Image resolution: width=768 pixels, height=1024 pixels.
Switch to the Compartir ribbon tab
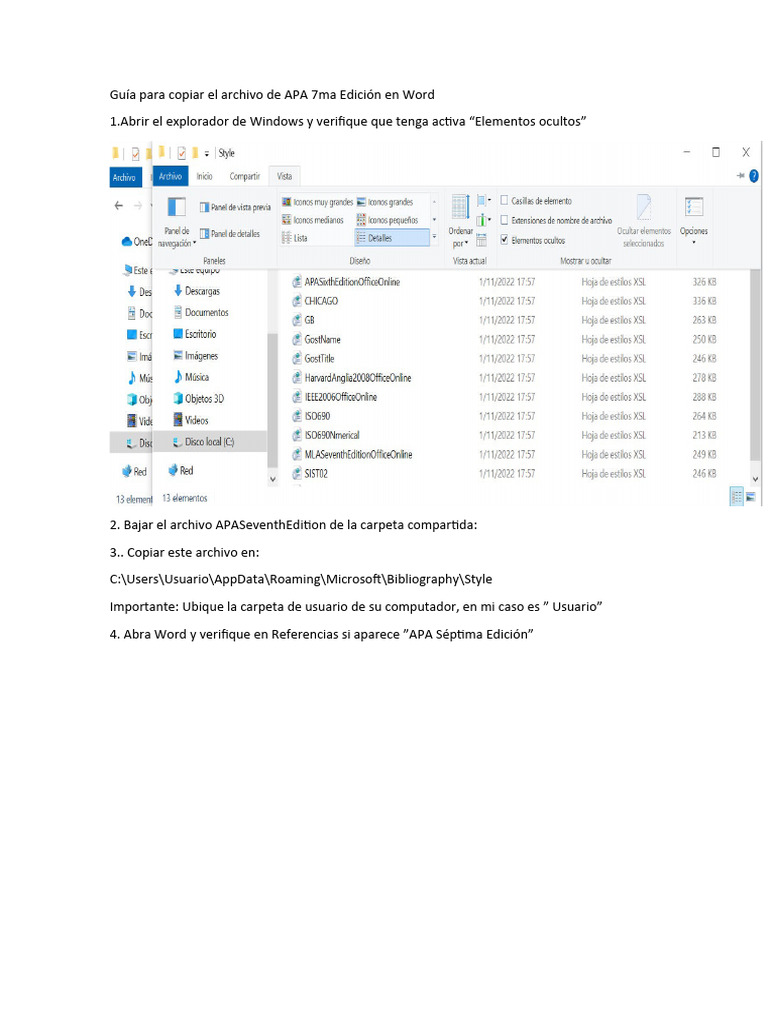(x=245, y=176)
